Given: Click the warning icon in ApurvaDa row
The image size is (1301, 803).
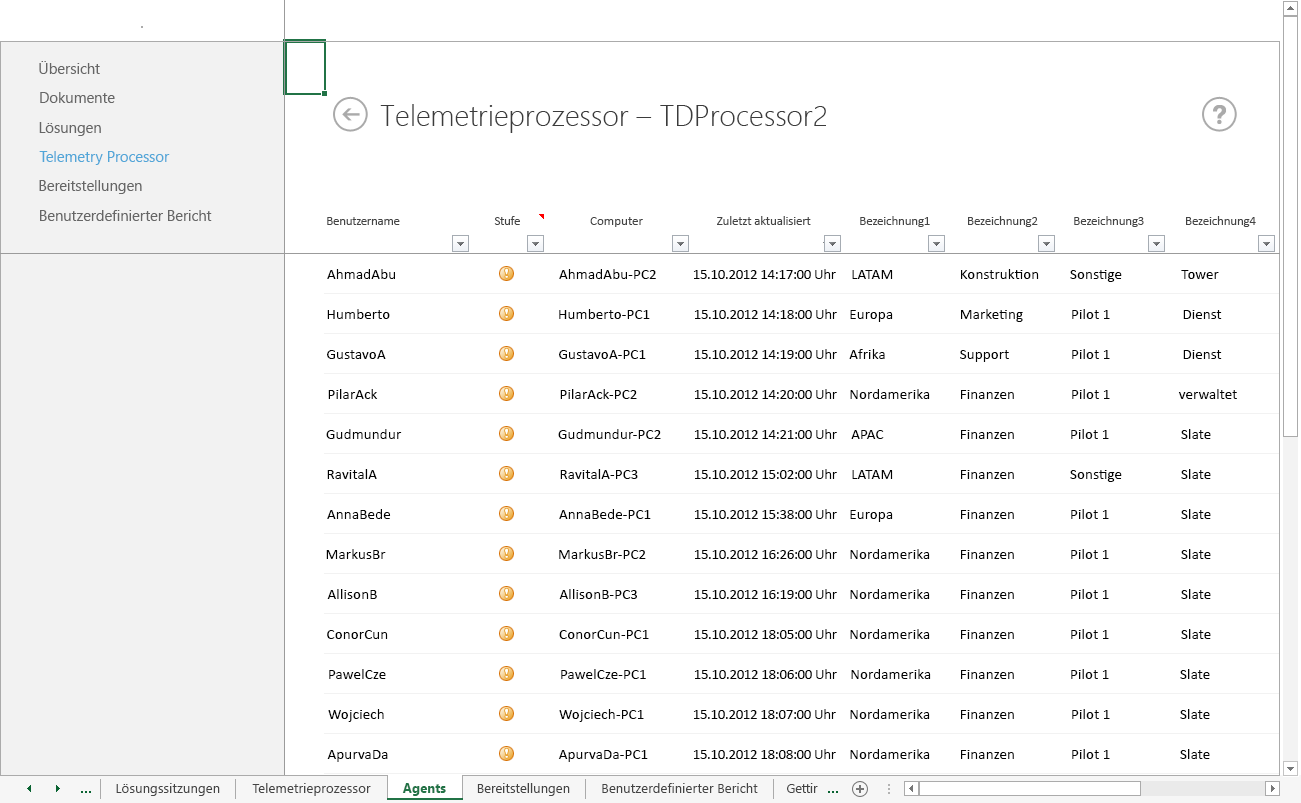Looking at the screenshot, I should pyautogui.click(x=506, y=754).
